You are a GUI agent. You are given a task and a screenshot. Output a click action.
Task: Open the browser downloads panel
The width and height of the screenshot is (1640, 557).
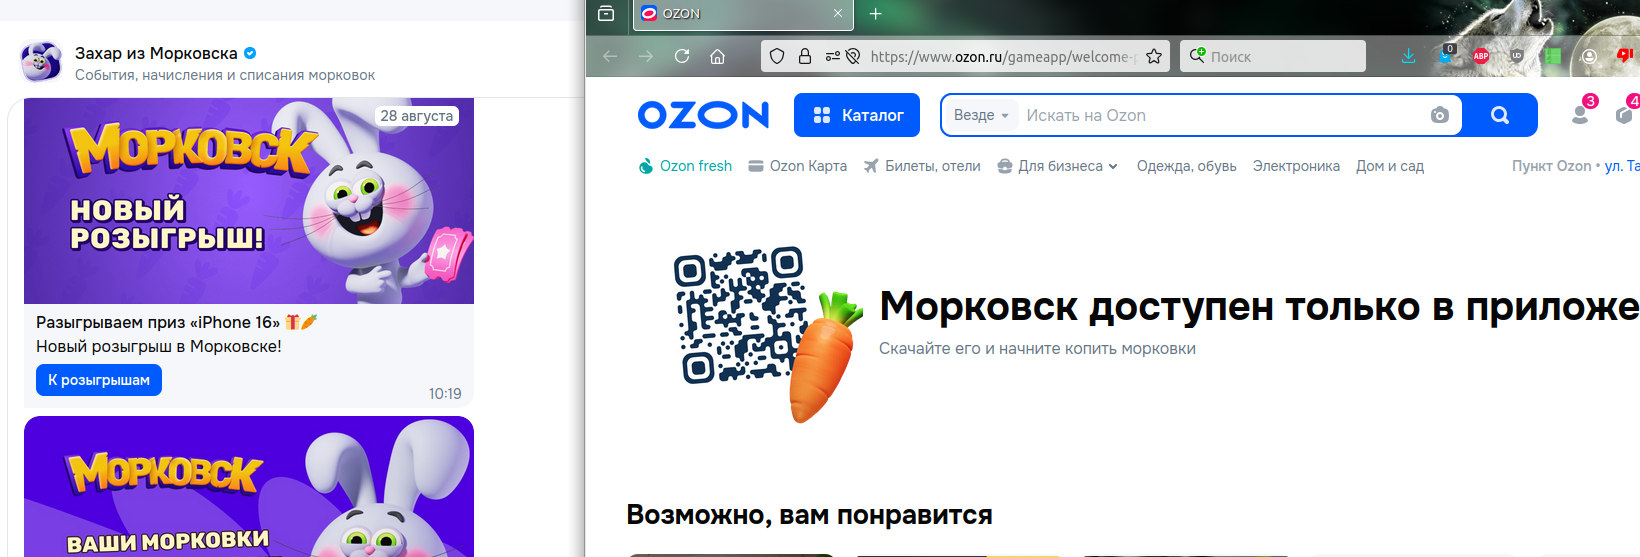[1408, 56]
